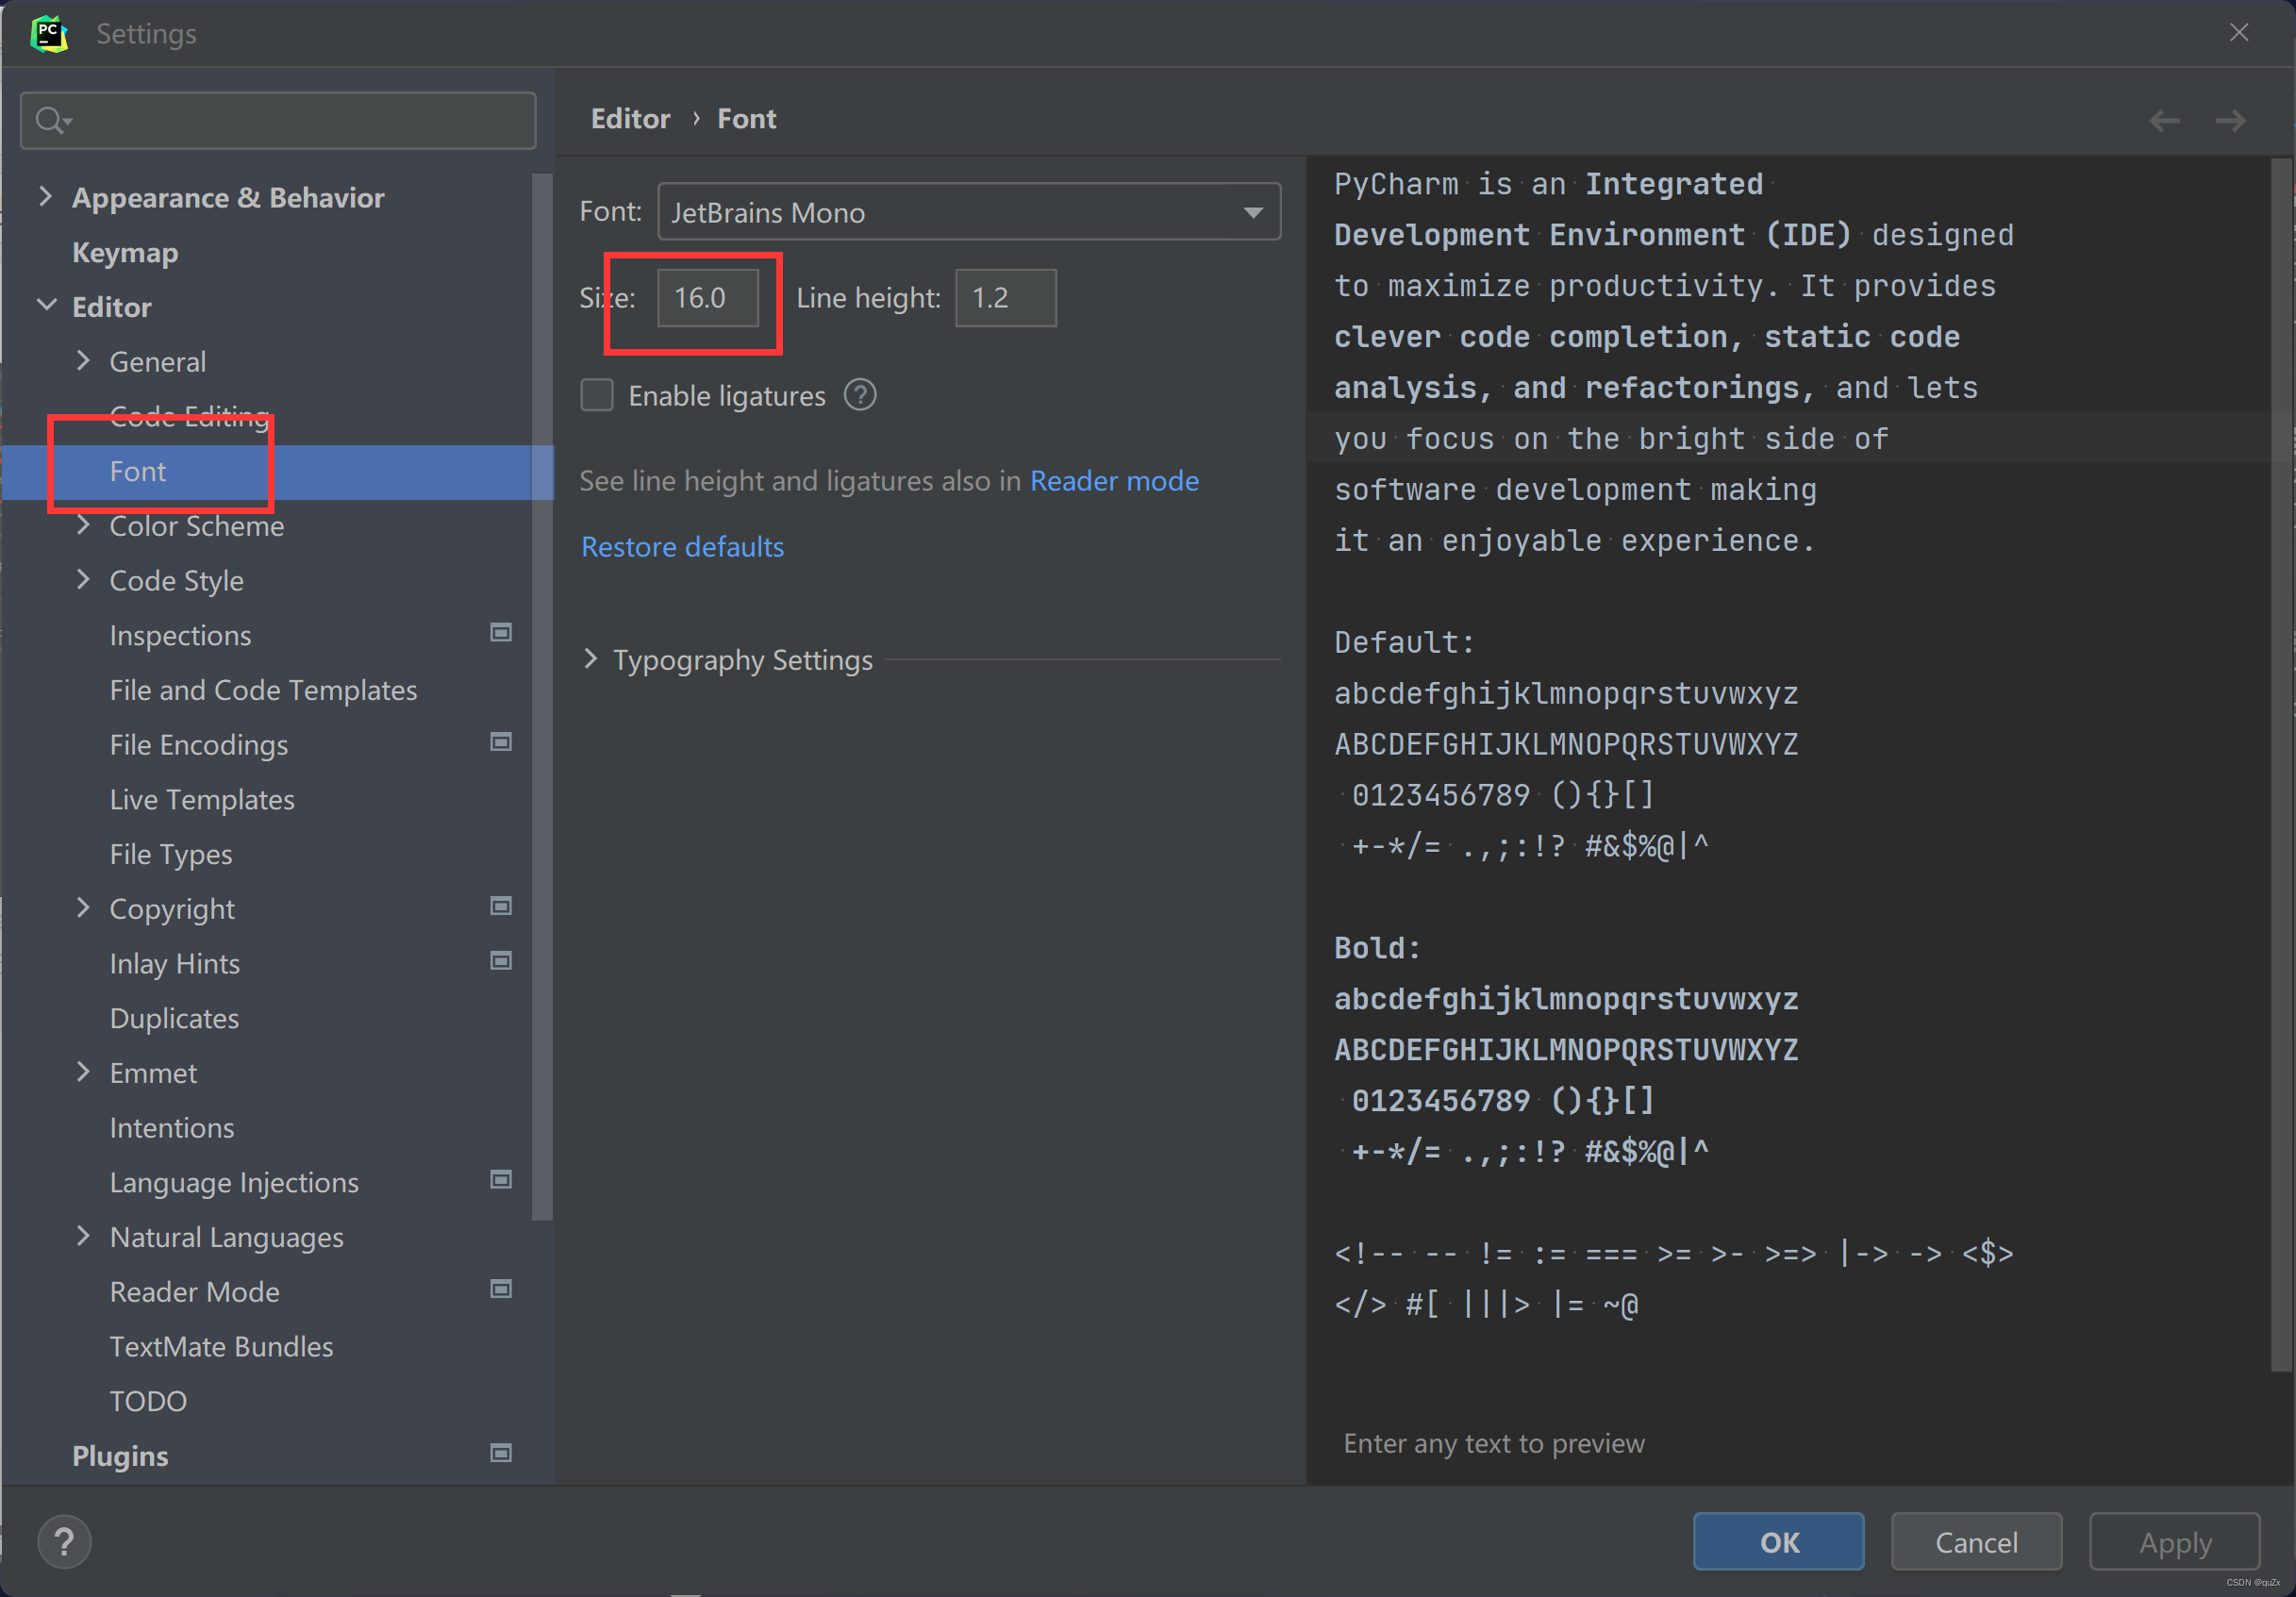The image size is (2296, 1597).
Task: Open Reader mode via the link
Action: 1114,480
